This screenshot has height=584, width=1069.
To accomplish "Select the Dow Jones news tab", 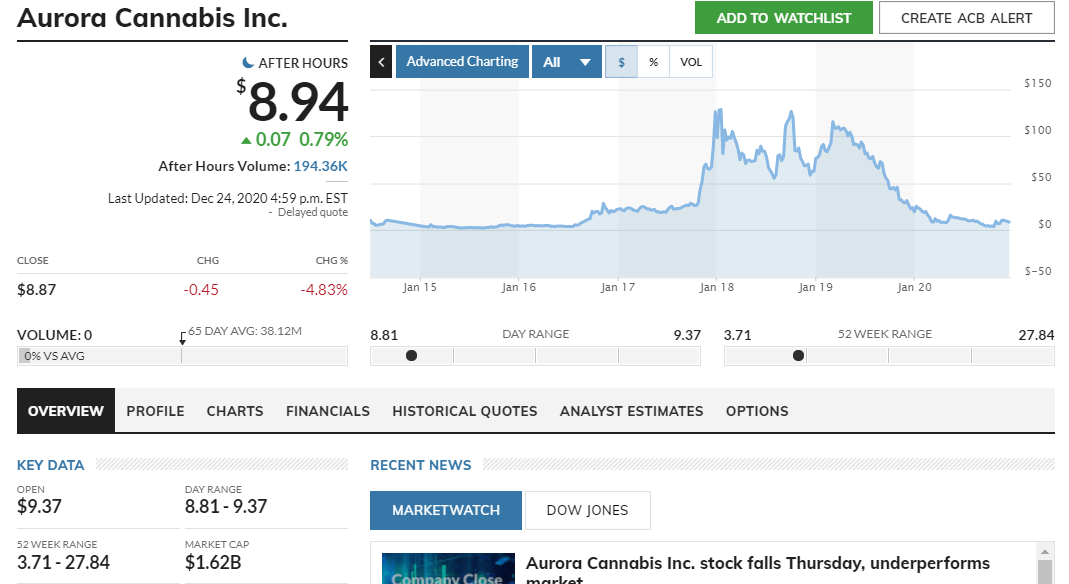I will (x=588, y=510).
